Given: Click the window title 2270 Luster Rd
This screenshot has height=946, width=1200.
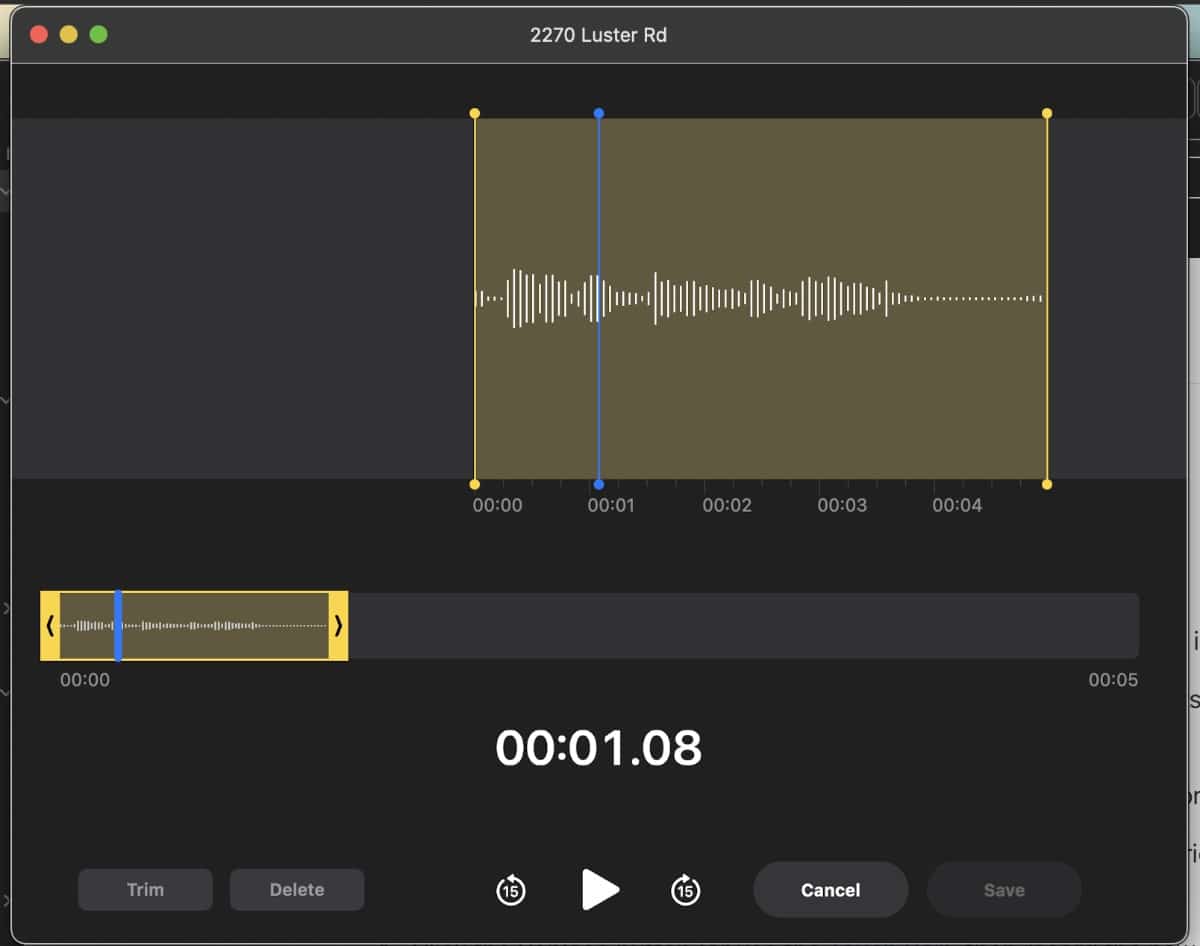Looking at the screenshot, I should coord(598,35).
